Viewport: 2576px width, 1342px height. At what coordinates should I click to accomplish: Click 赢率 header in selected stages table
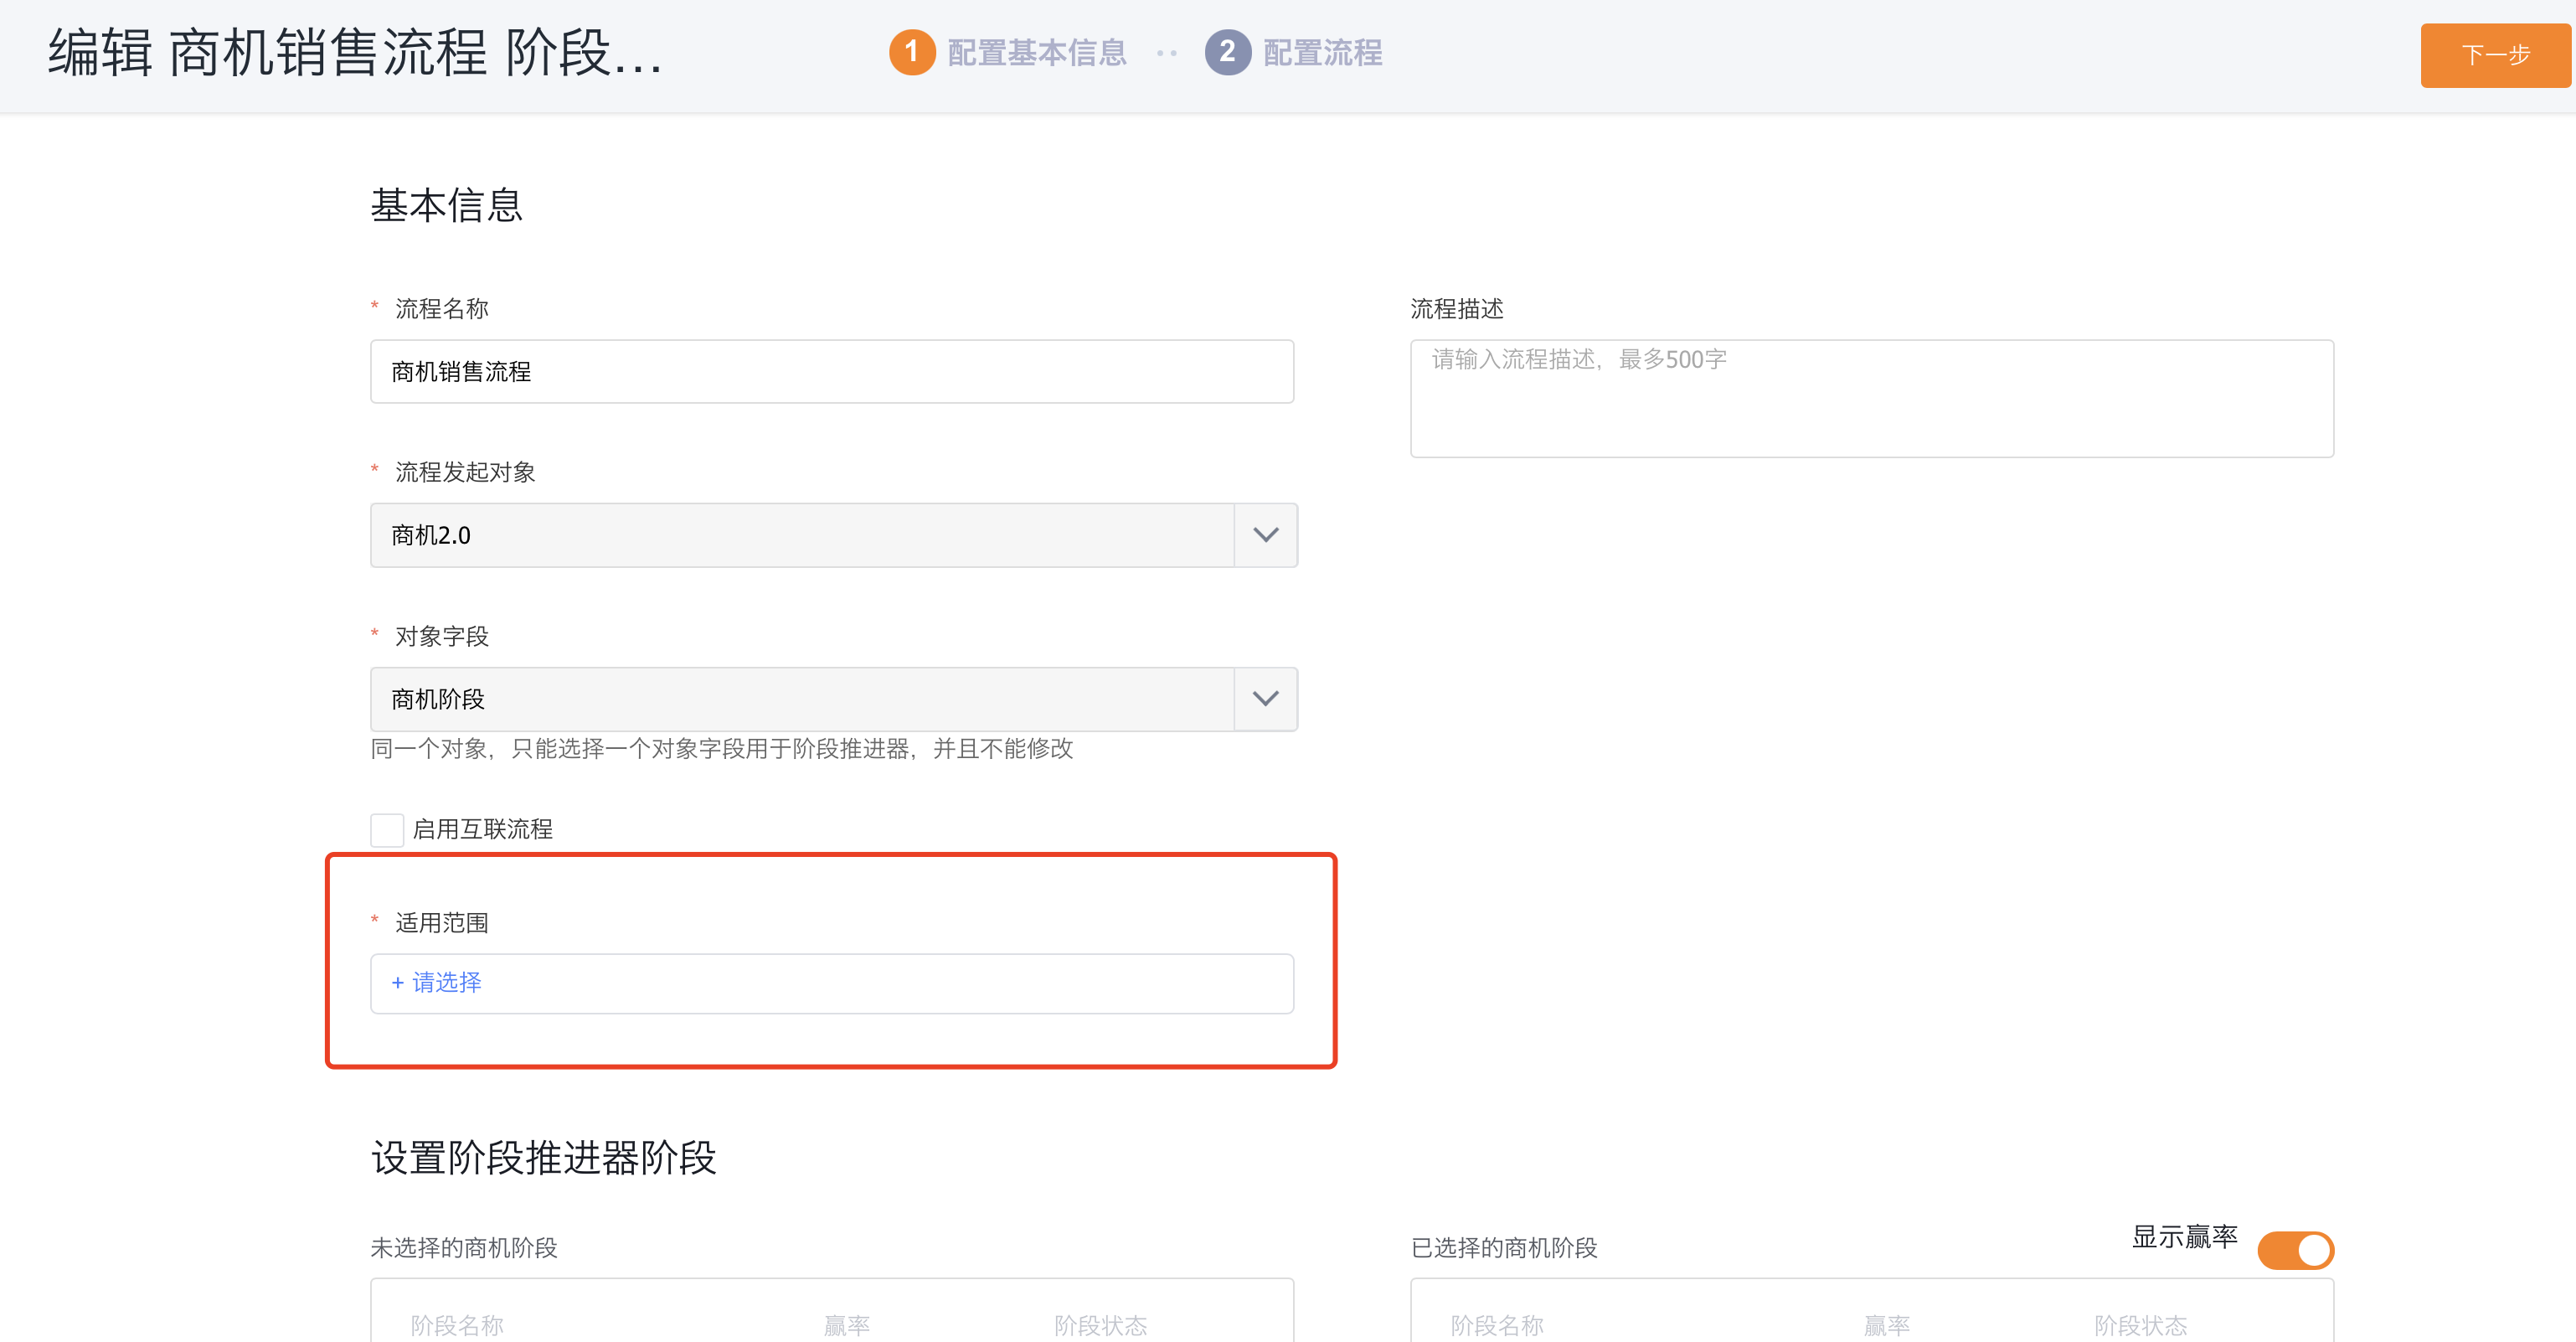(x=1887, y=1325)
